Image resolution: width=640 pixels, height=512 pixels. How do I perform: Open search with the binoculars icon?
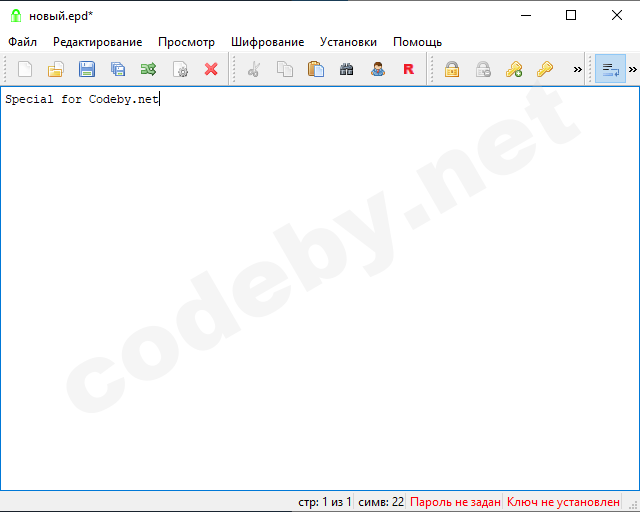tap(347, 69)
